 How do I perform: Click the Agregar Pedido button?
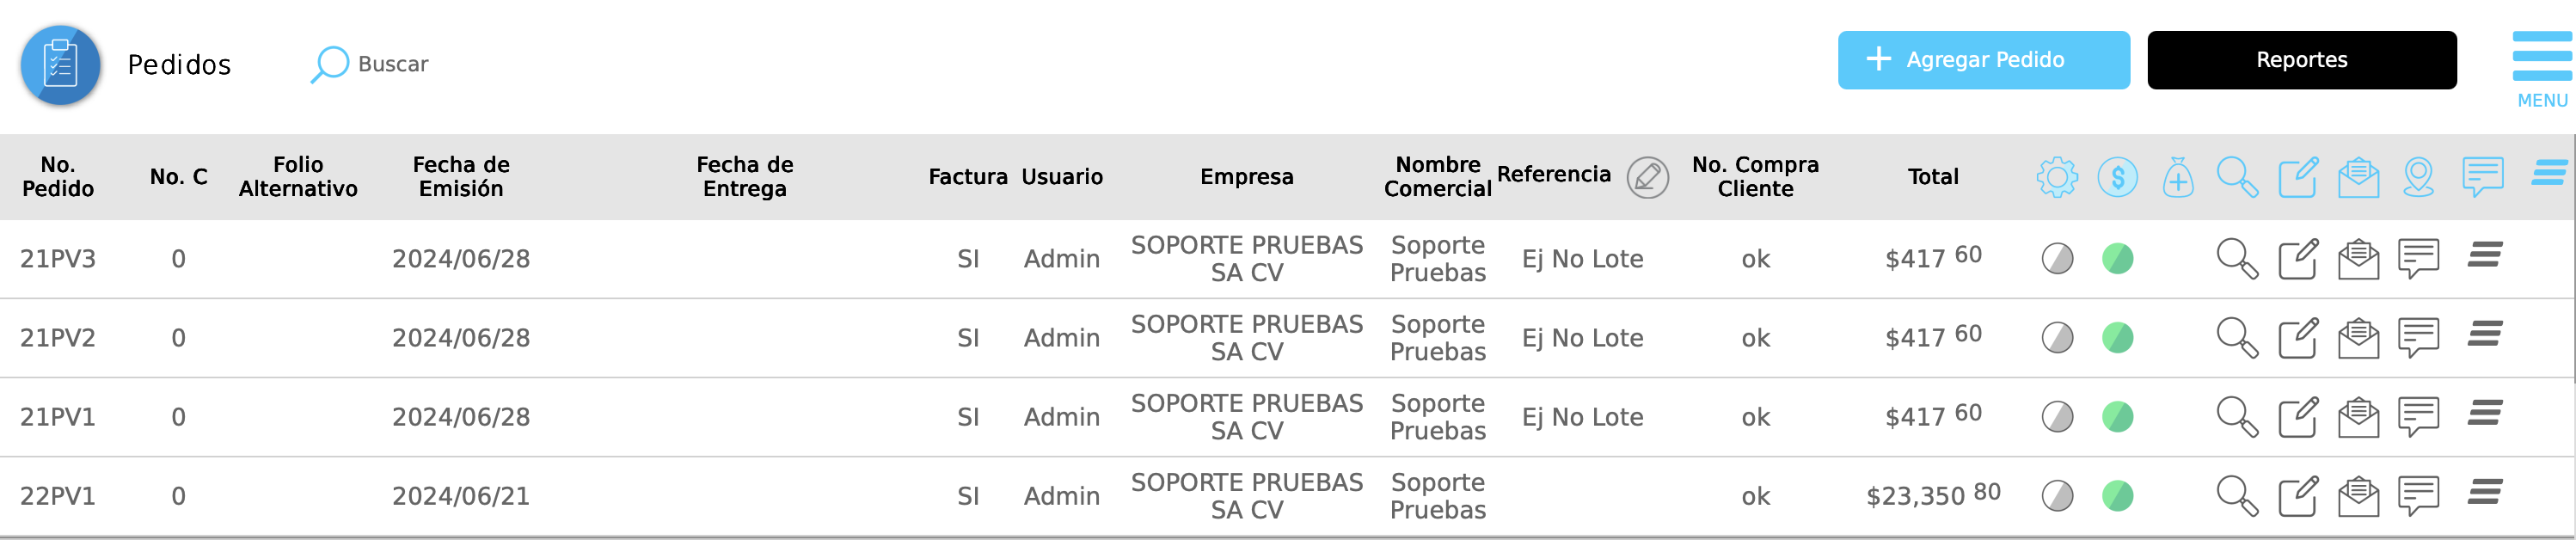(1983, 60)
